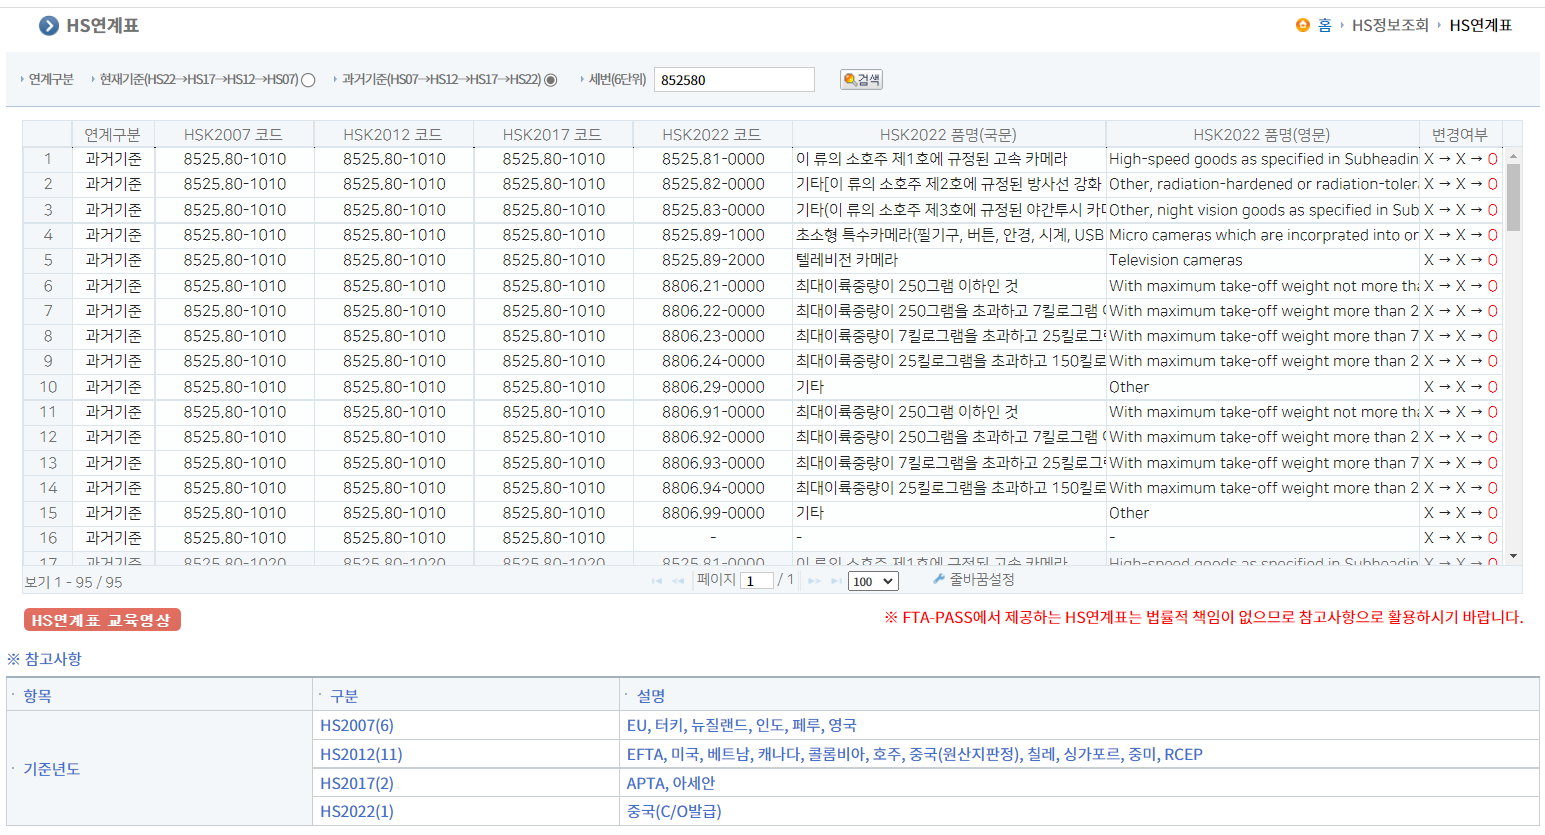The width and height of the screenshot is (1545, 835).
Task: Go to next page of grid
Action: point(814,581)
